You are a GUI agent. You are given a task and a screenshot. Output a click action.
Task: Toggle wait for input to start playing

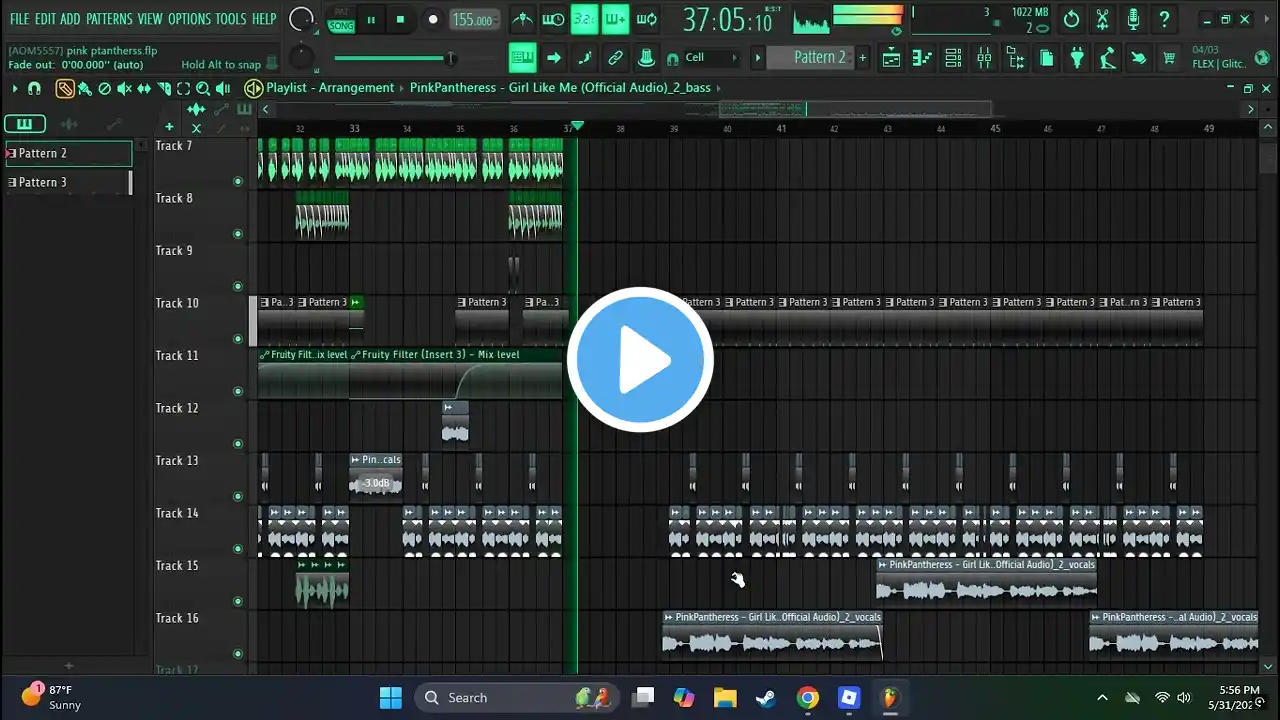(x=553, y=19)
